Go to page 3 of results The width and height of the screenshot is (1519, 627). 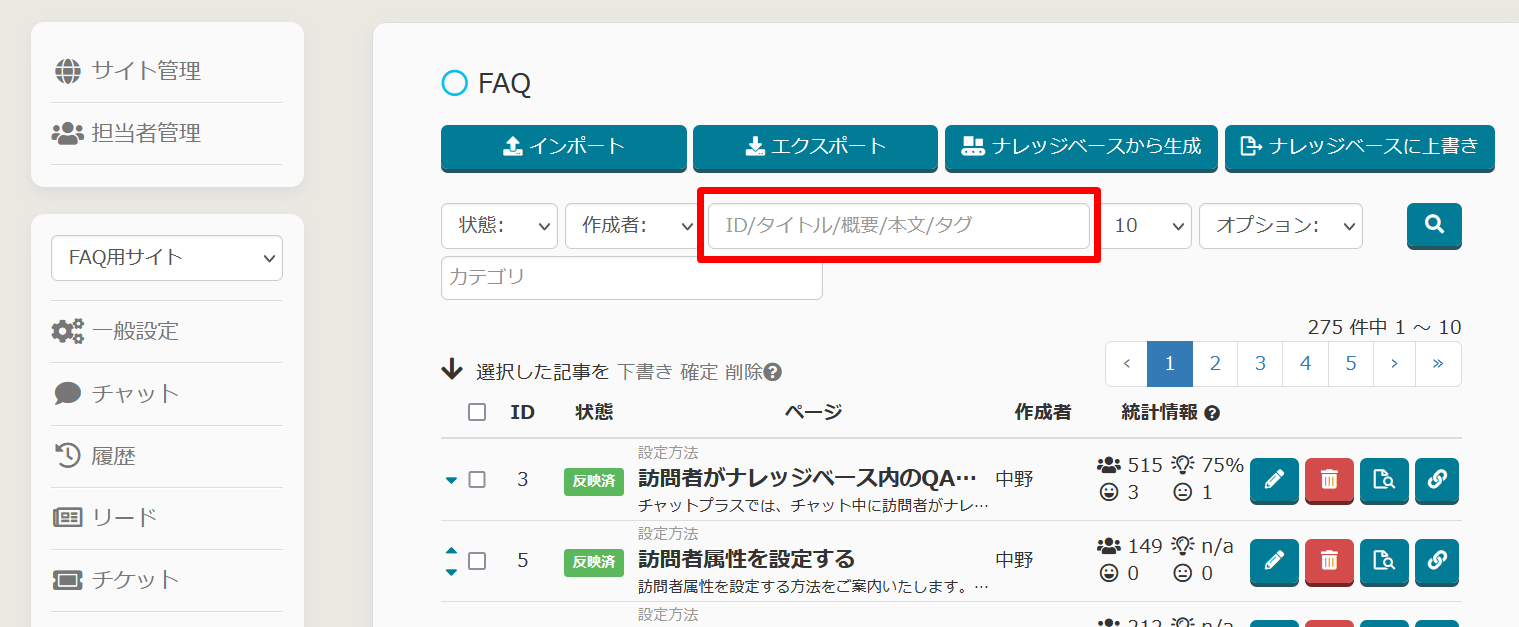click(x=1260, y=364)
